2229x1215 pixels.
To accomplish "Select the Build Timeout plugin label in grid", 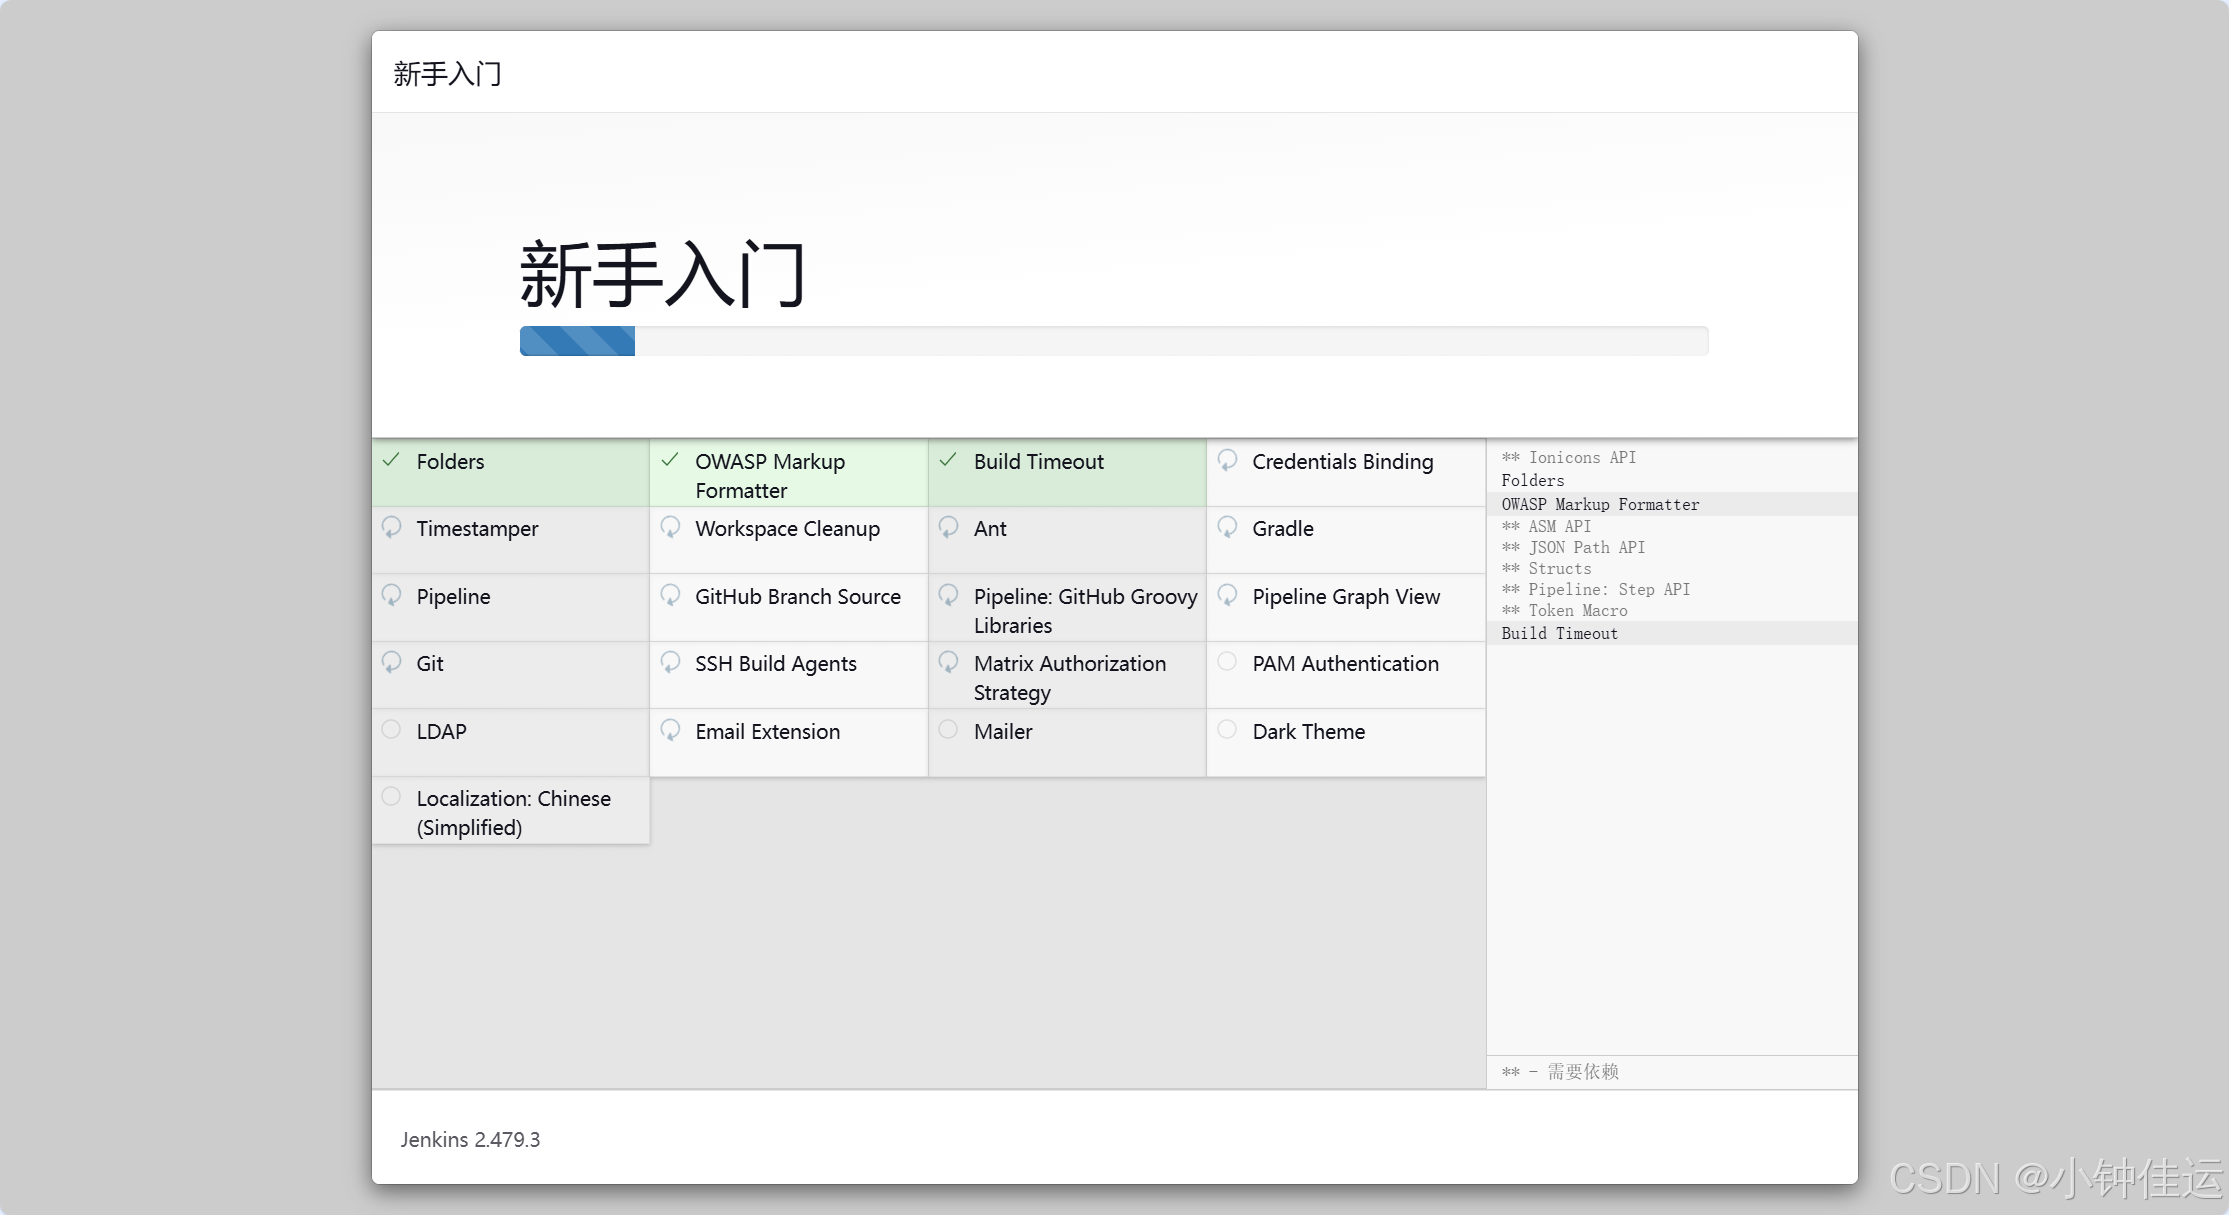I will 1039,461.
